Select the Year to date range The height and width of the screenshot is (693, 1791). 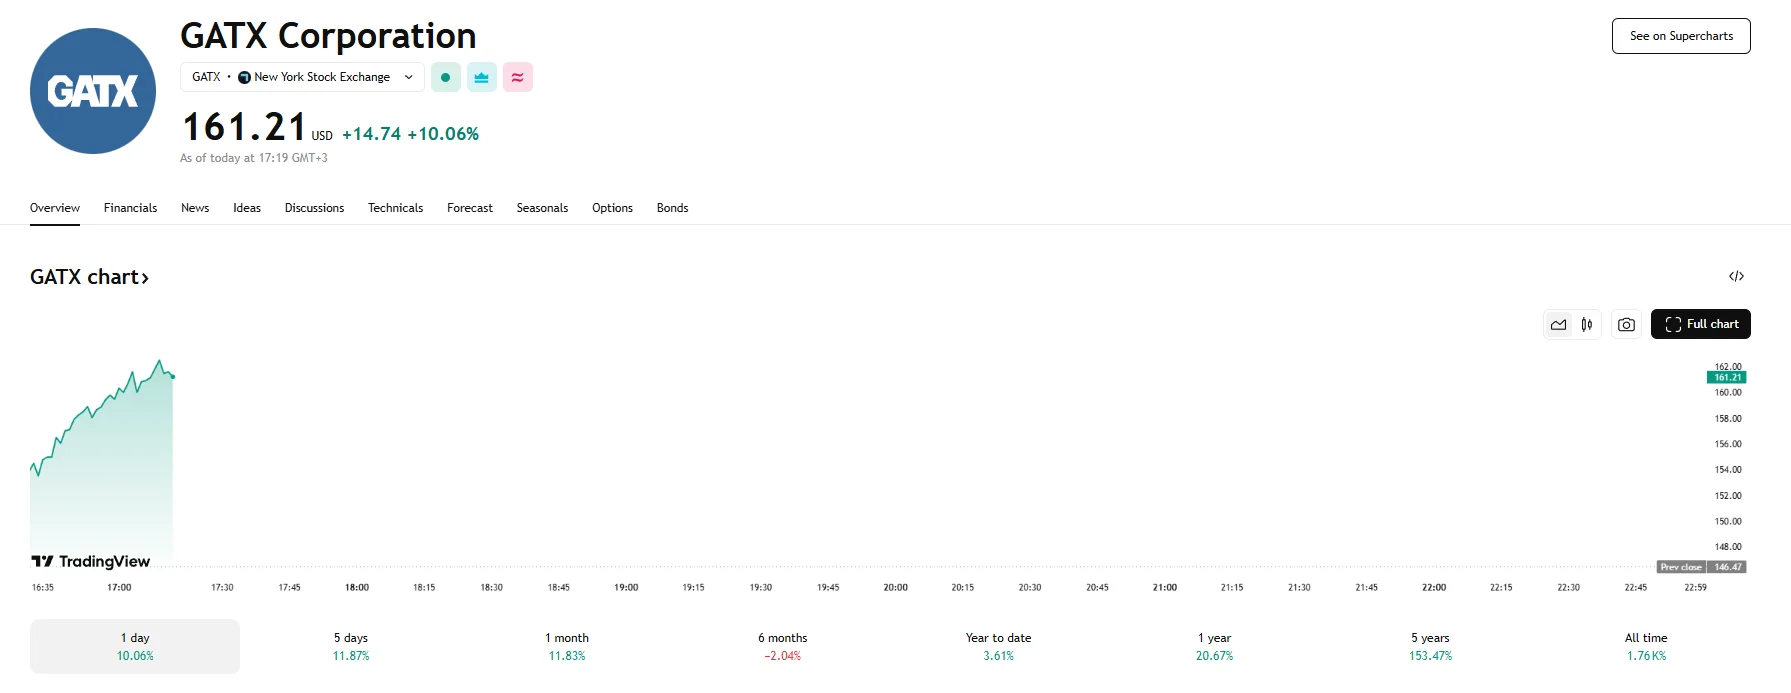(x=999, y=646)
